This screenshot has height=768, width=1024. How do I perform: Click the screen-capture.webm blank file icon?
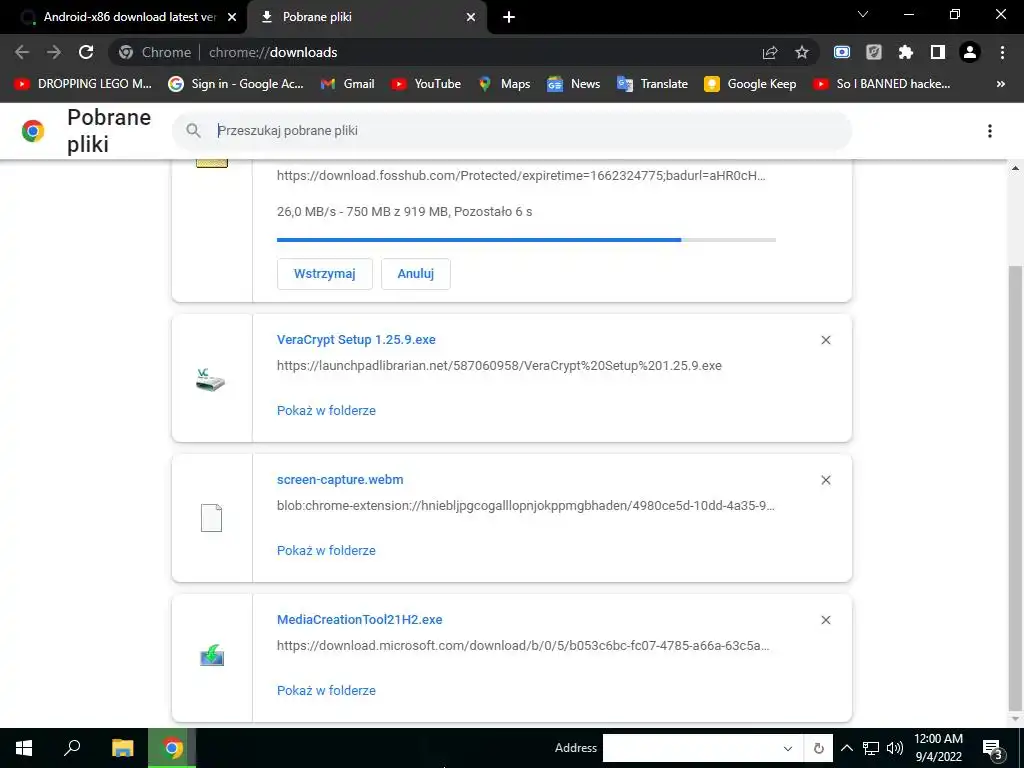click(x=211, y=518)
